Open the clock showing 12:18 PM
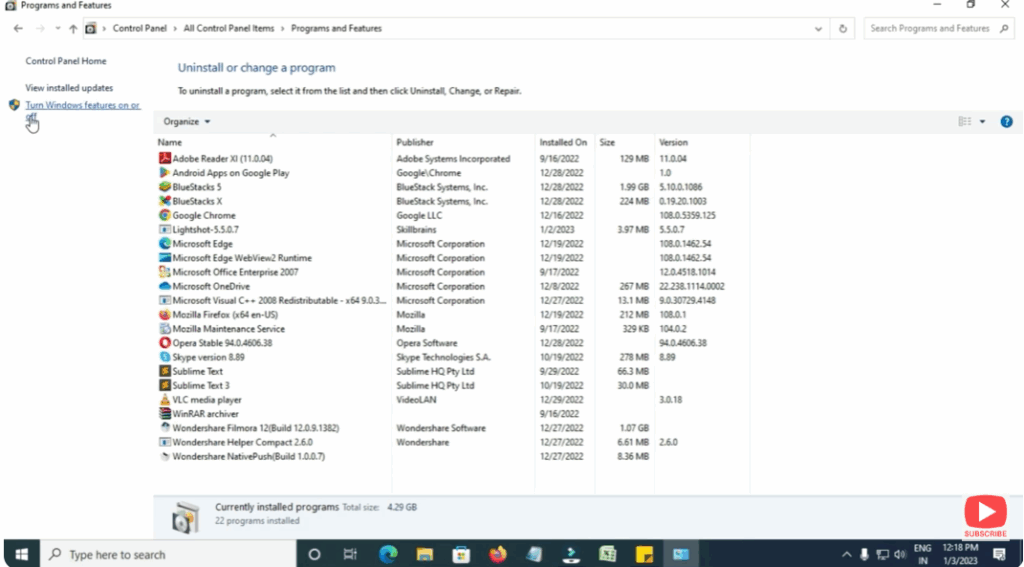 click(x=961, y=554)
